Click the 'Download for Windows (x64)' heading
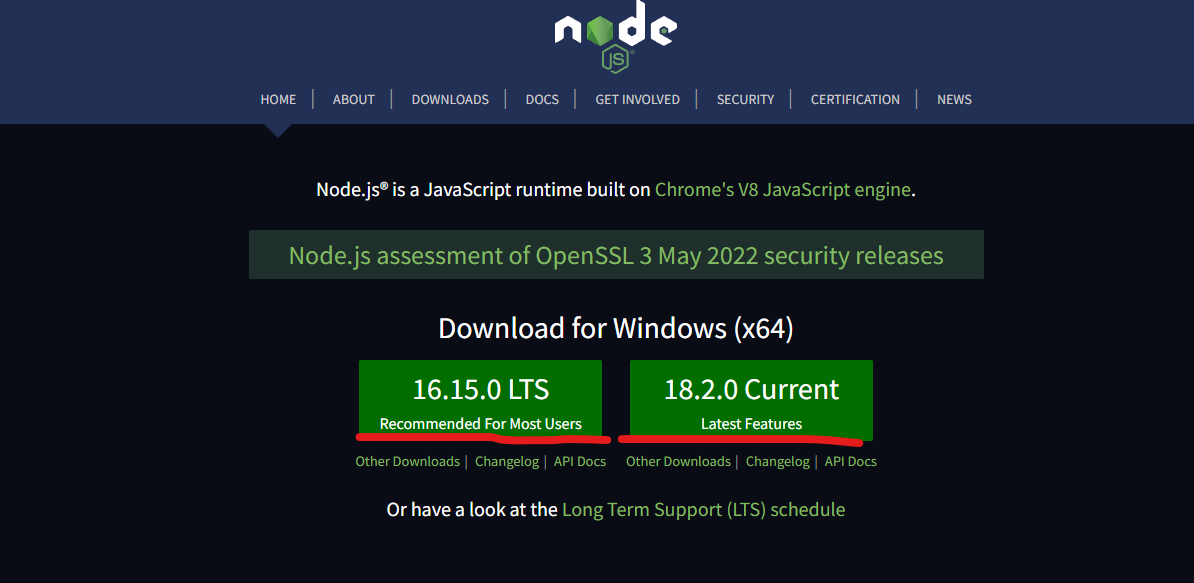1194x583 pixels. click(x=616, y=328)
